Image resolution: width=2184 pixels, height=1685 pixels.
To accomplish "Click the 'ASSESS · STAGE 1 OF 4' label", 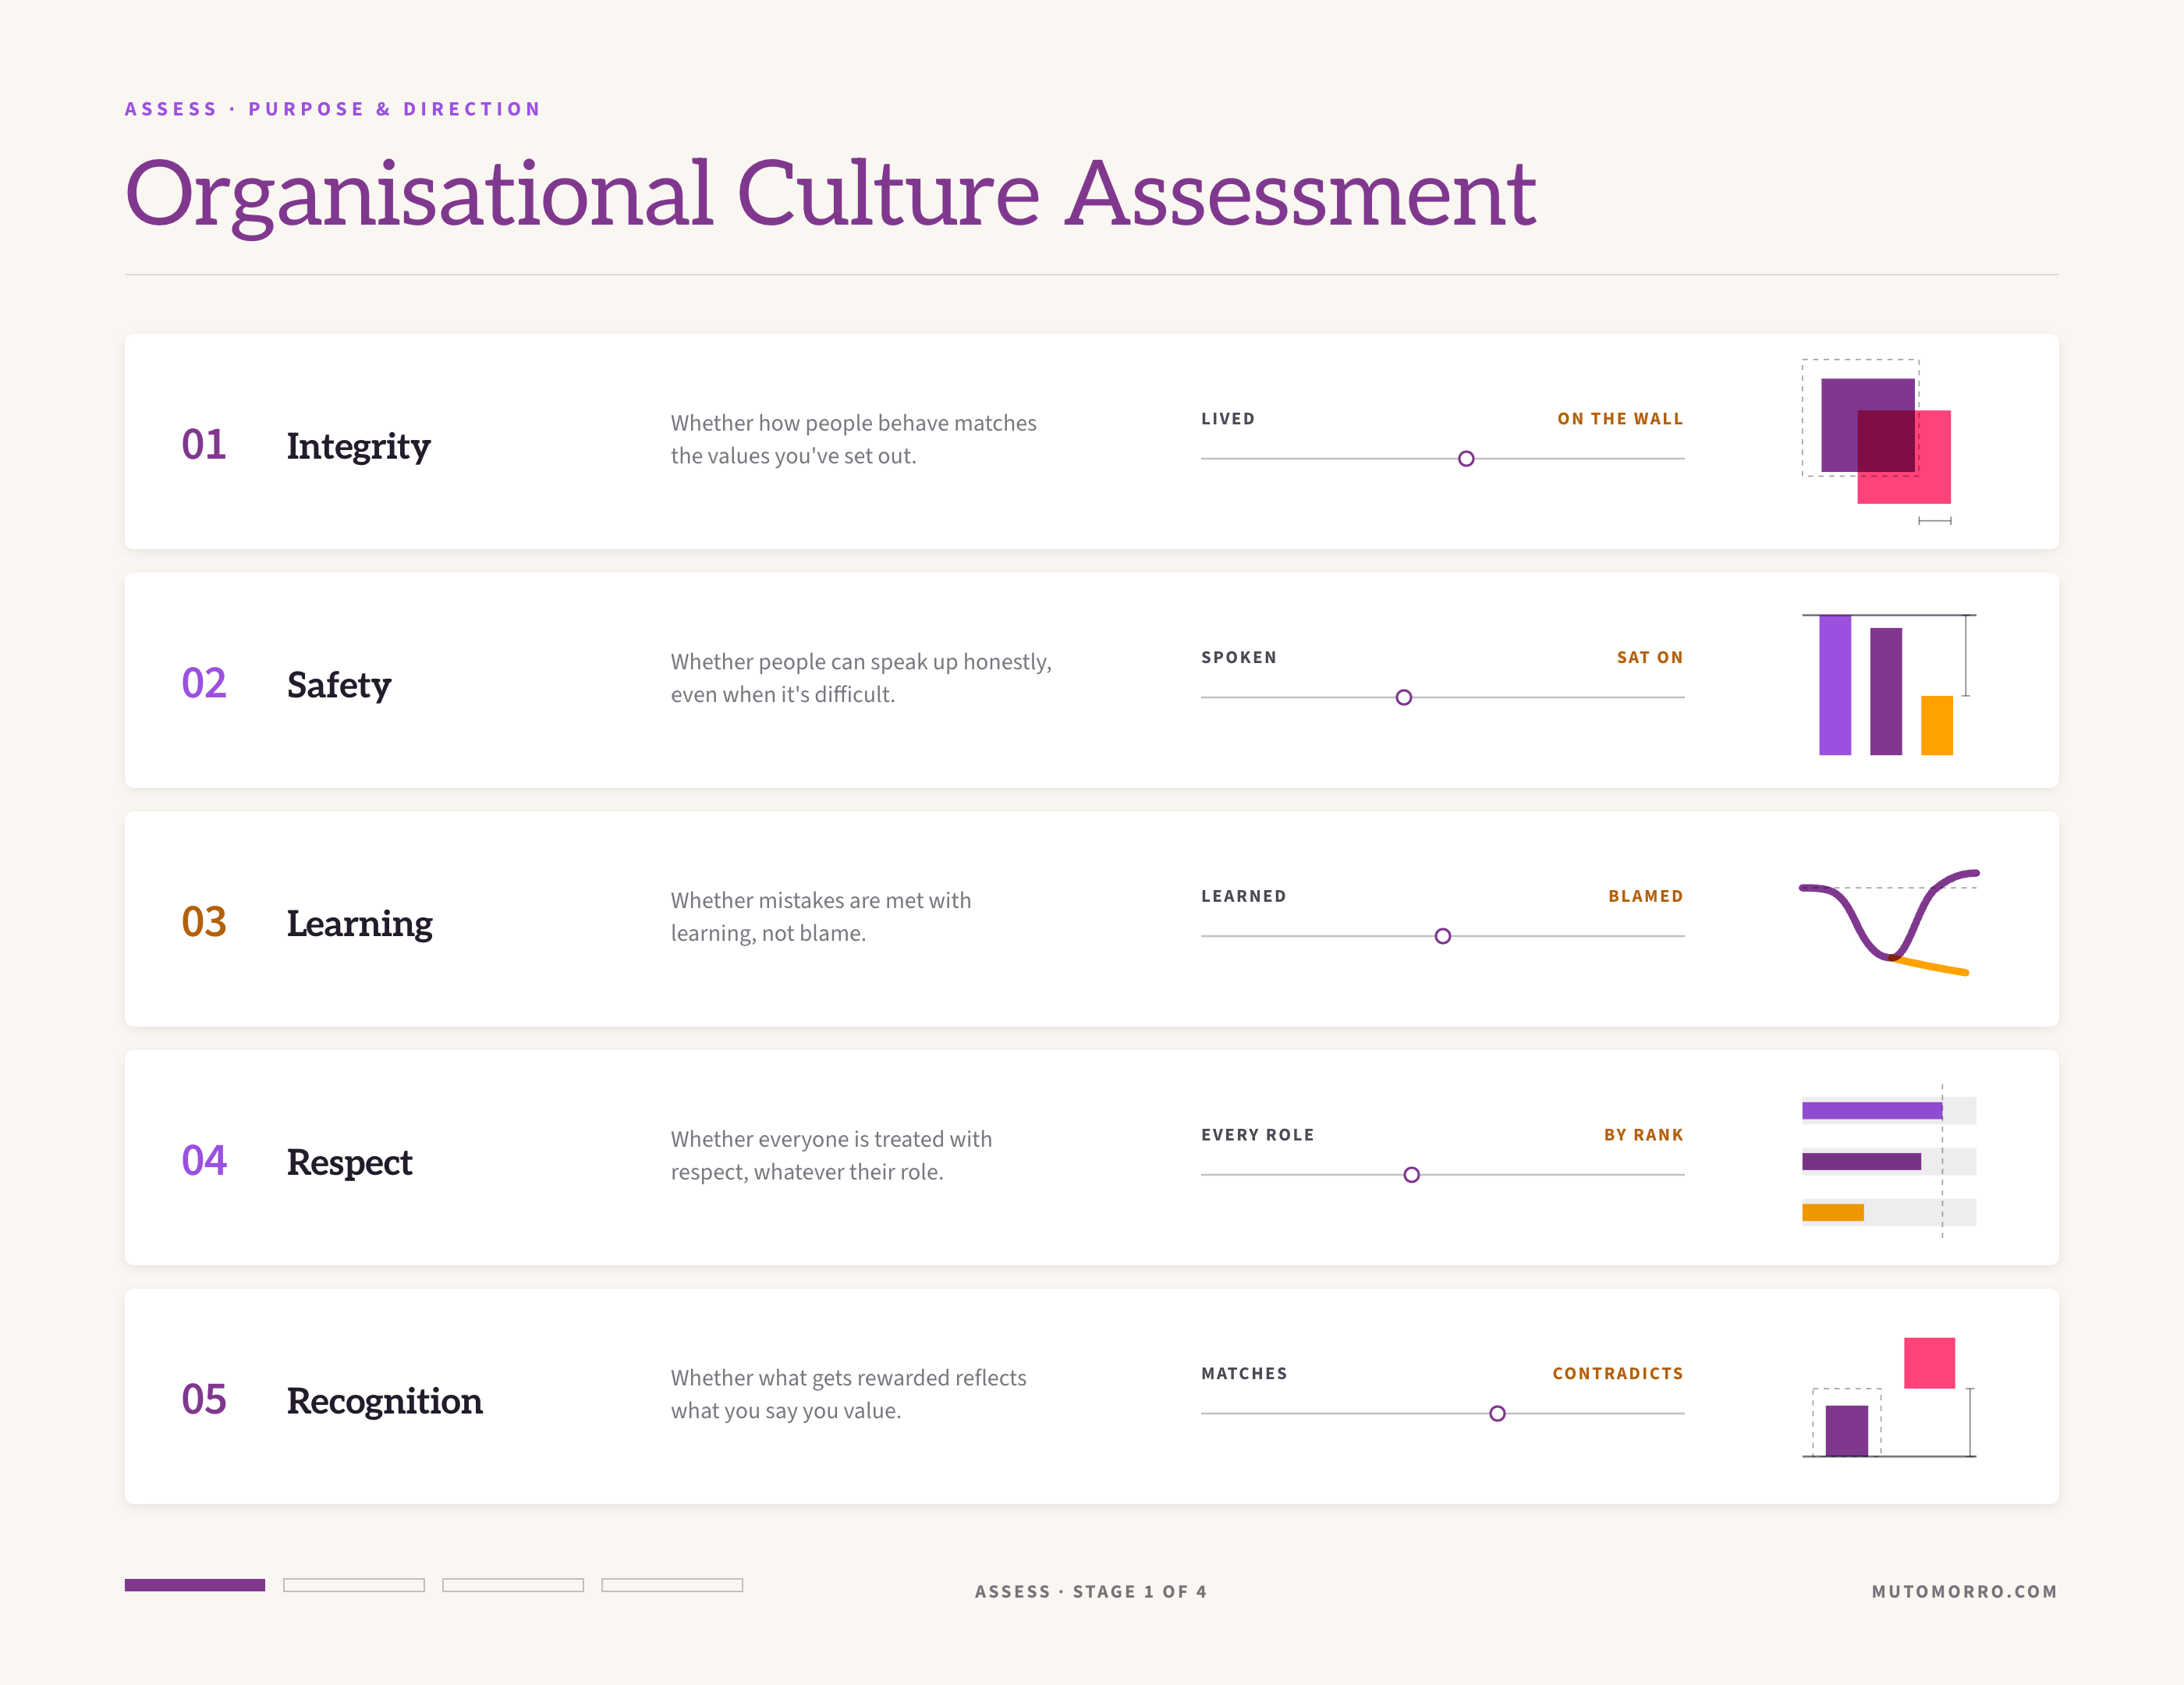I will click(1091, 1591).
